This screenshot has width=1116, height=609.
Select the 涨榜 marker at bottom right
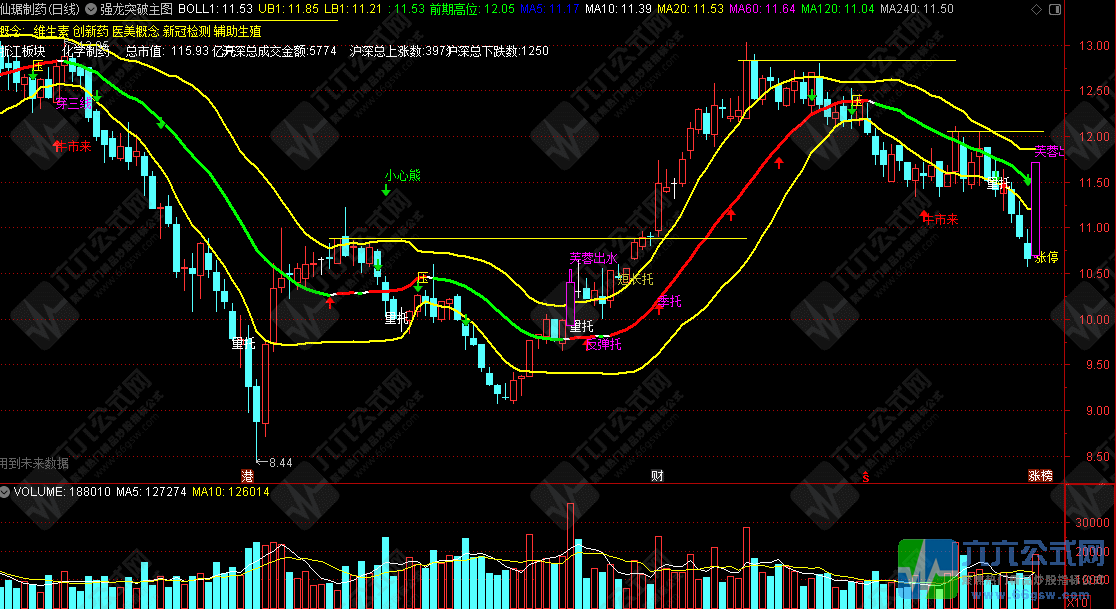(1040, 474)
